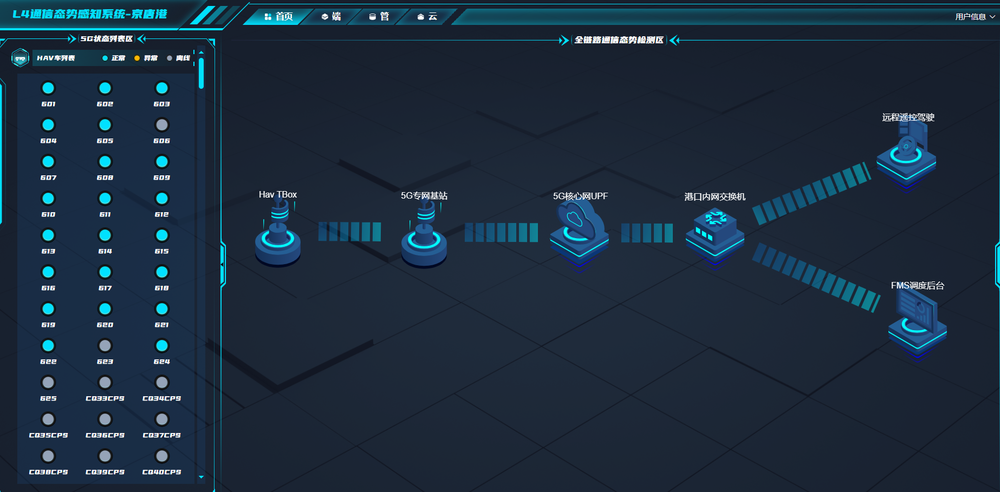Click the CQ37CPS vehicle label
Screen dimensions: 1000x492
[x=162, y=435]
